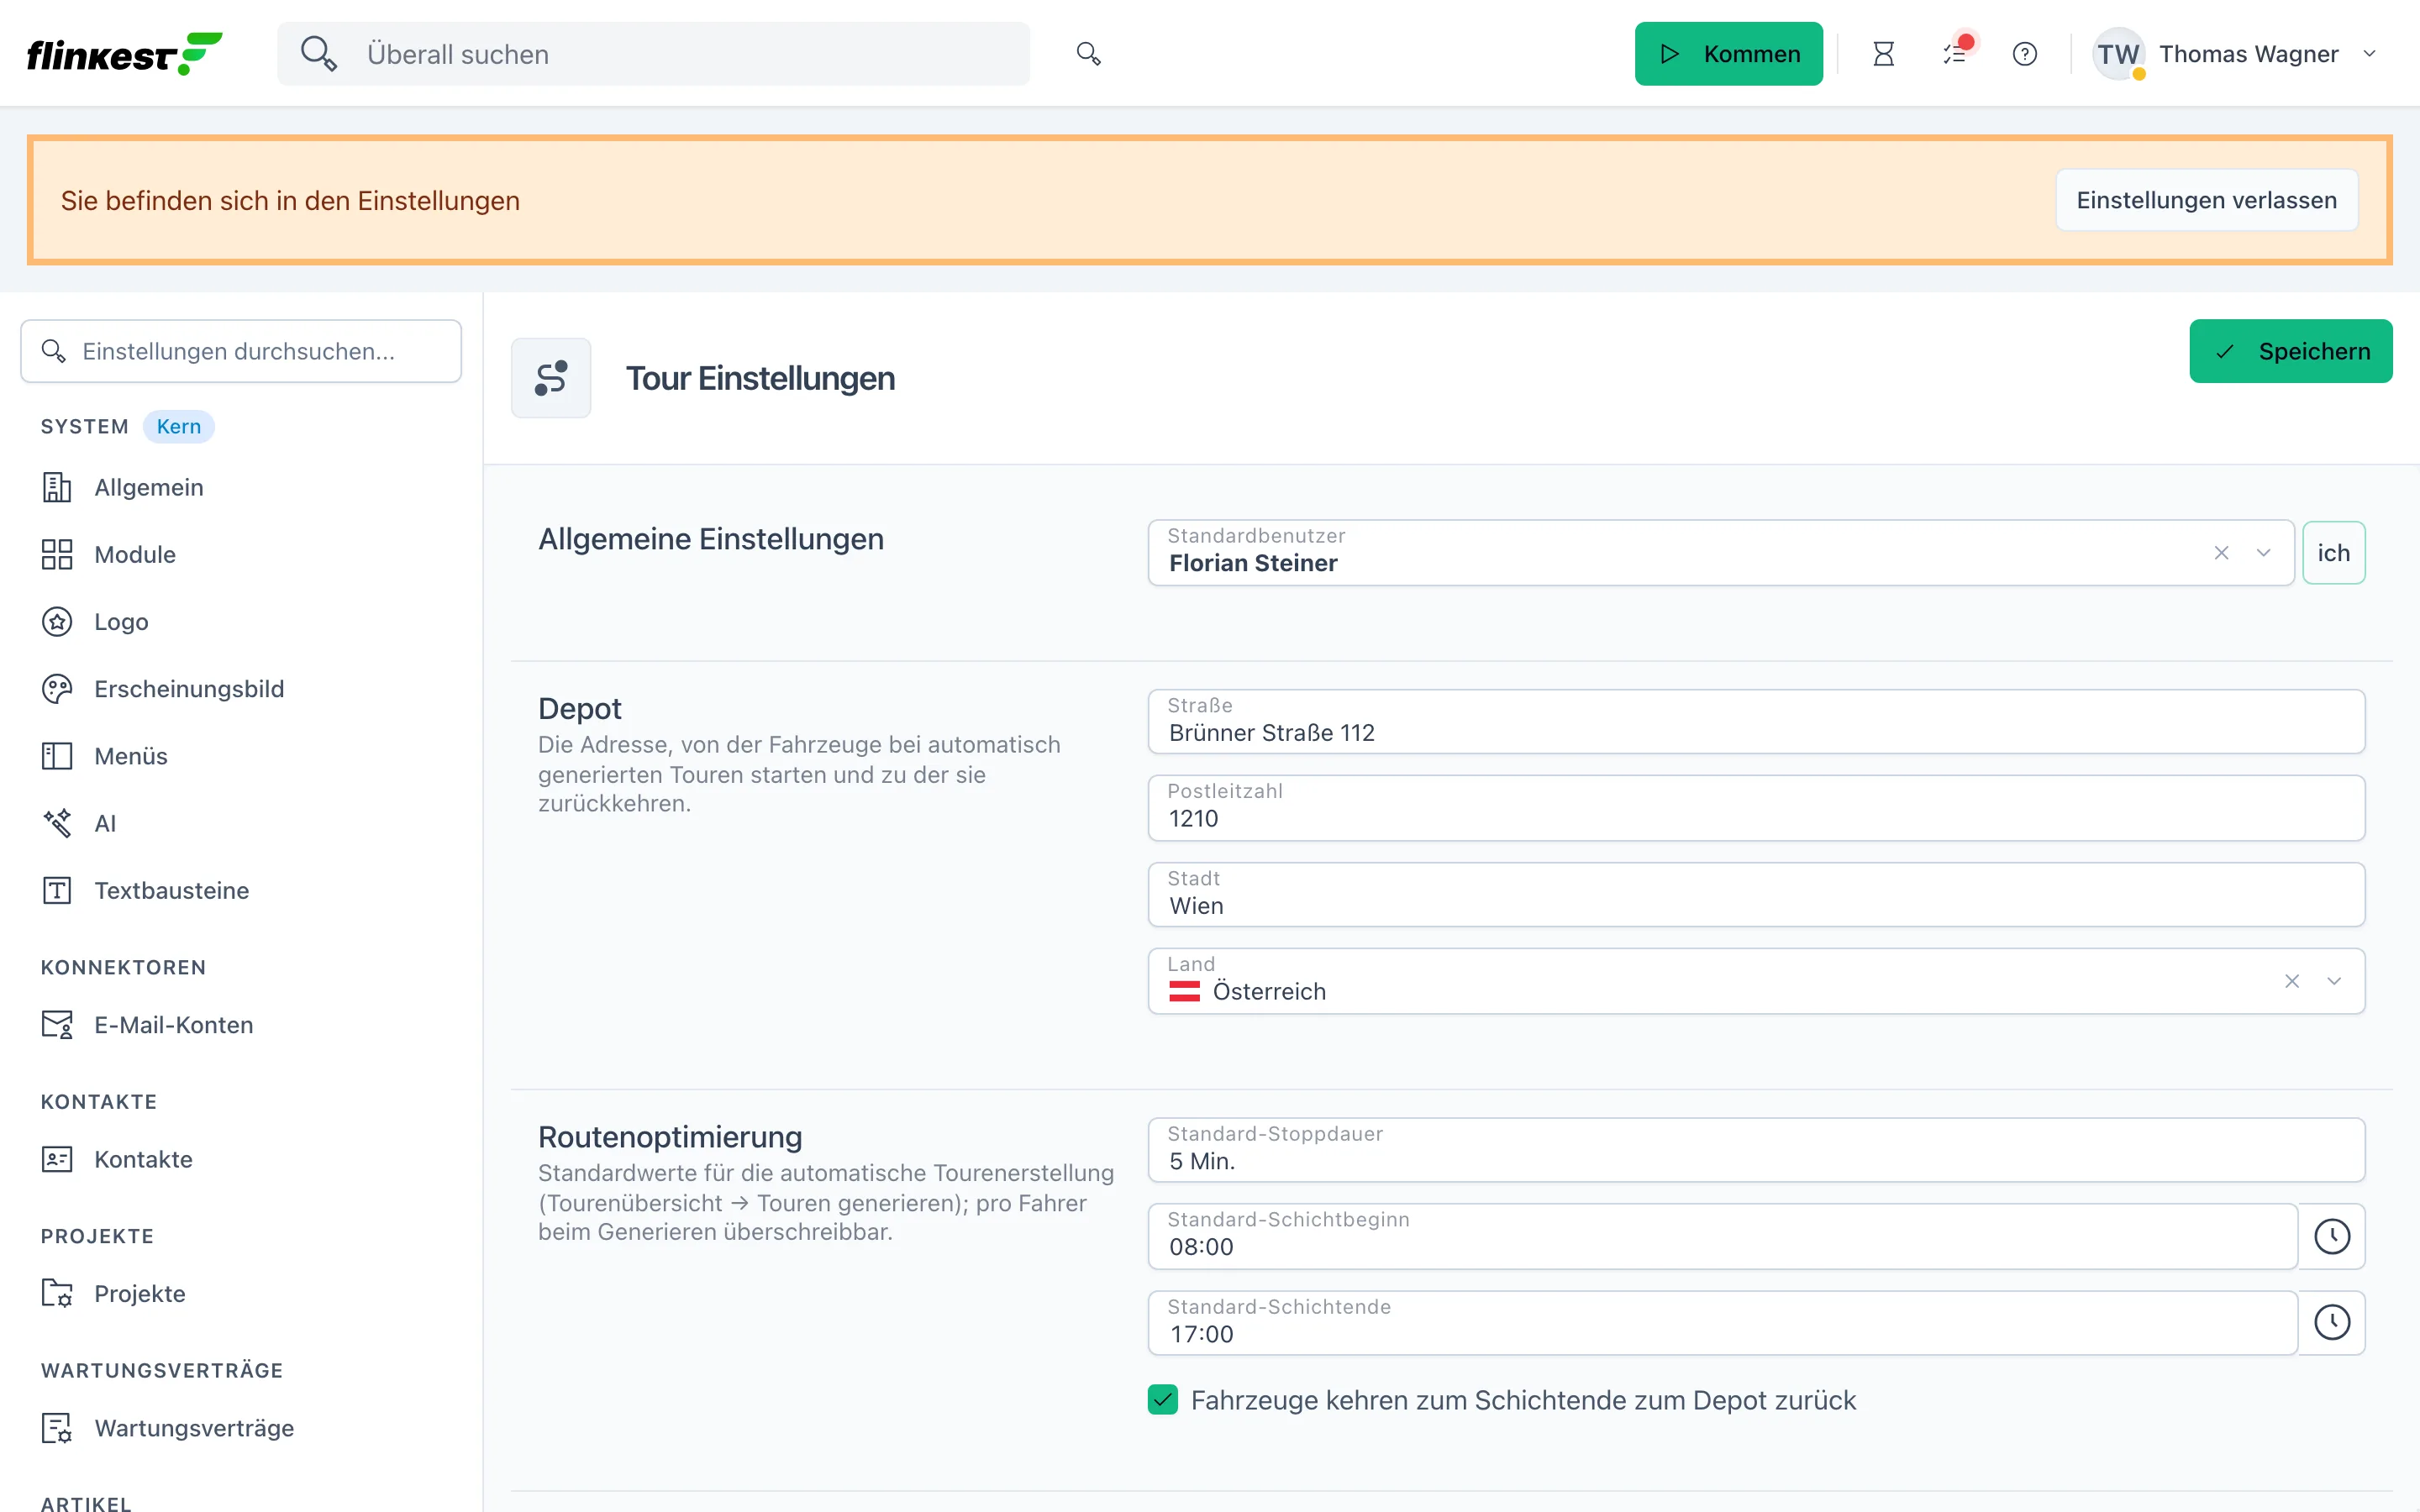Image resolution: width=2420 pixels, height=1512 pixels.
Task: Open clock picker for Standard-Schichtbeginn
Action: point(2332,1237)
